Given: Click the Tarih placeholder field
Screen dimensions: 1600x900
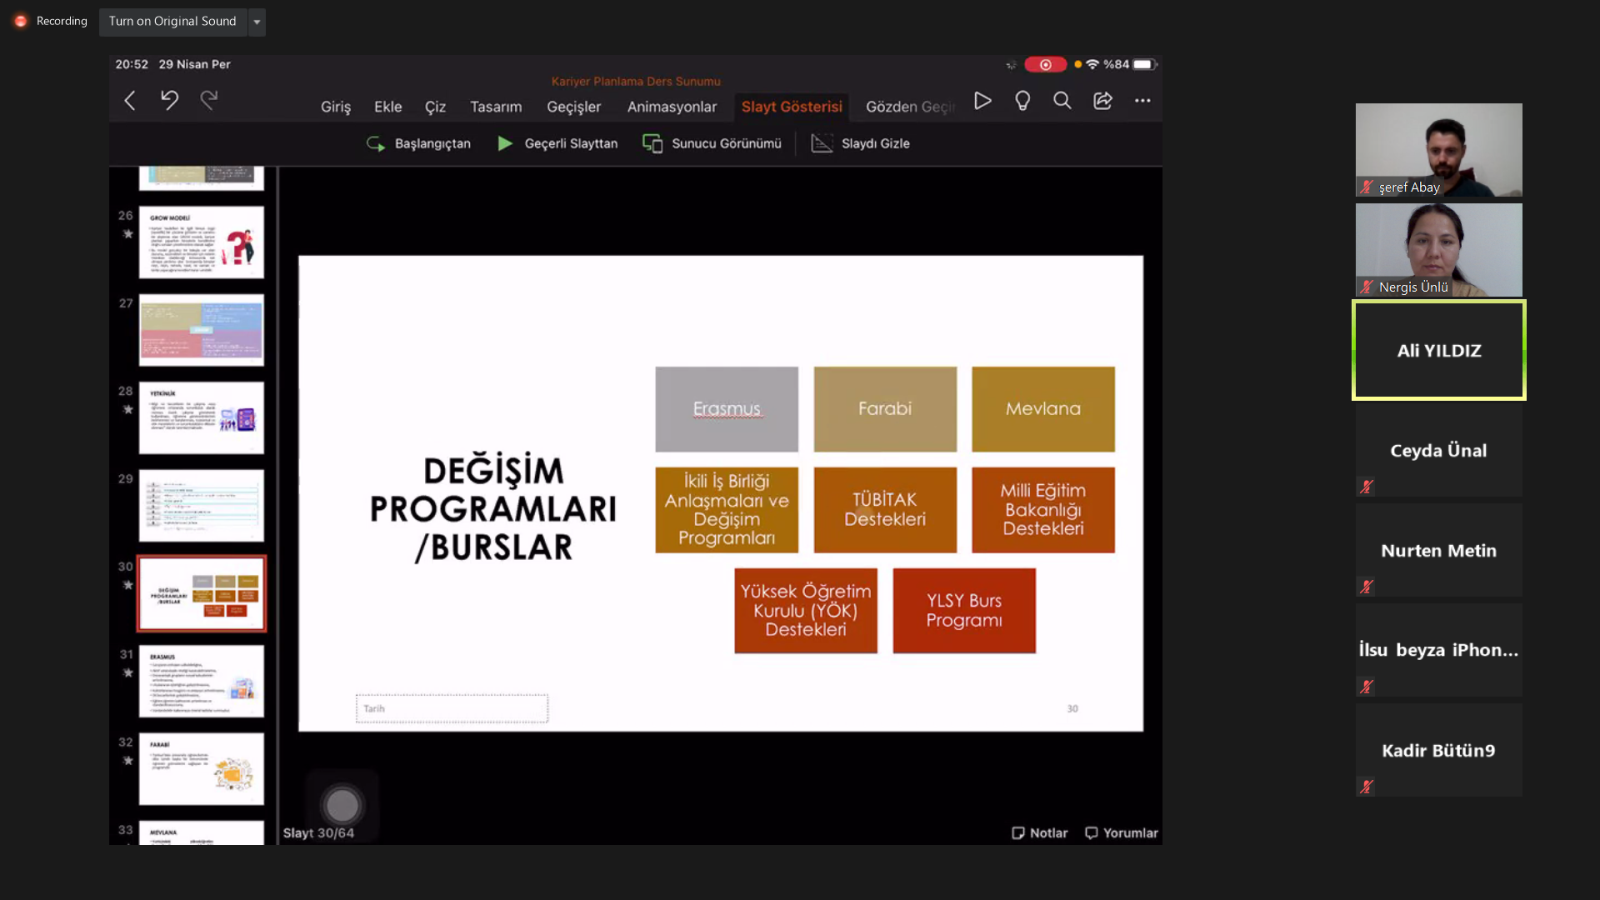Looking at the screenshot, I should click(x=452, y=708).
